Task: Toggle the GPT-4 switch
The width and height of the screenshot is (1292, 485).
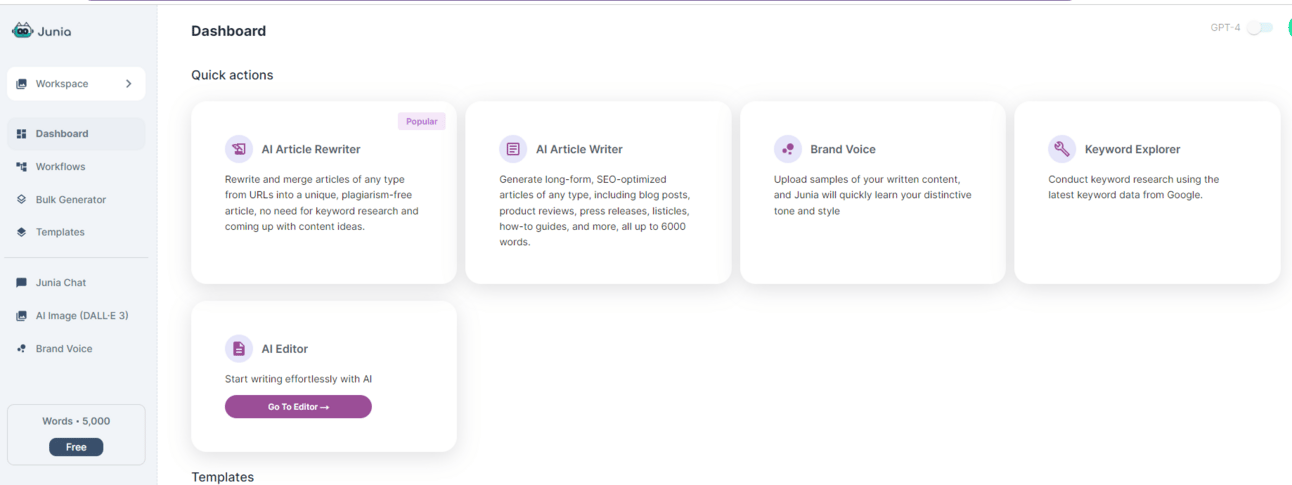Action: coord(1260,28)
